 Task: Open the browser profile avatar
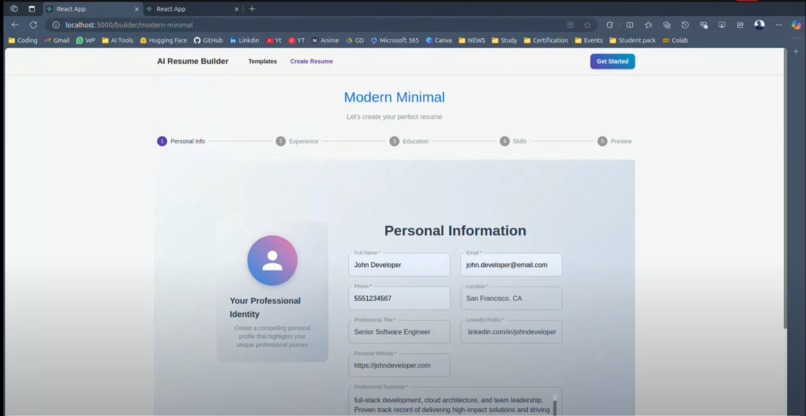(x=759, y=25)
